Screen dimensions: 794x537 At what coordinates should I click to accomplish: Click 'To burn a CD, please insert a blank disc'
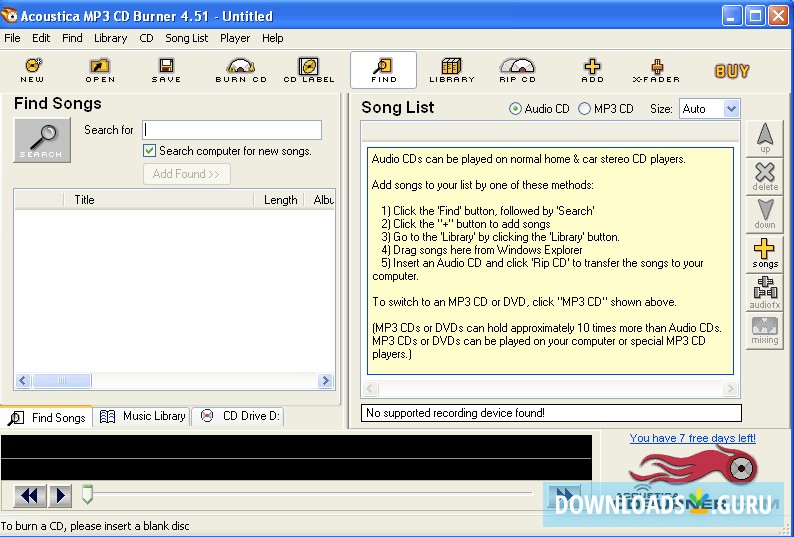tap(95, 526)
